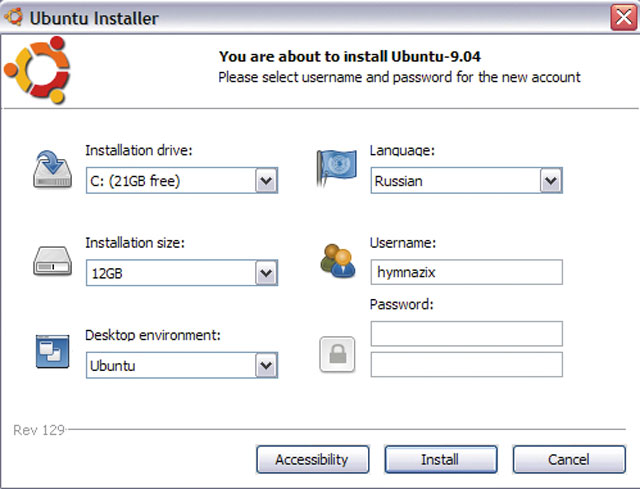Click the first Password input field
Viewport: 640px width, 489px height.
pyautogui.click(x=466, y=333)
